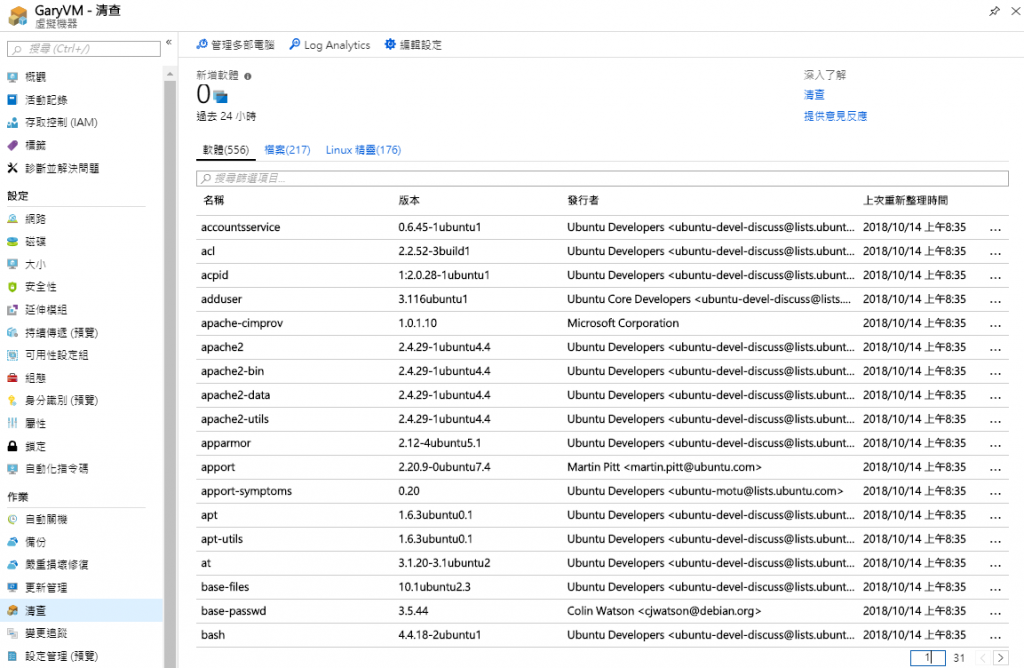
Task: Open the ellipsis menu for apport row
Action: click(x=995, y=468)
